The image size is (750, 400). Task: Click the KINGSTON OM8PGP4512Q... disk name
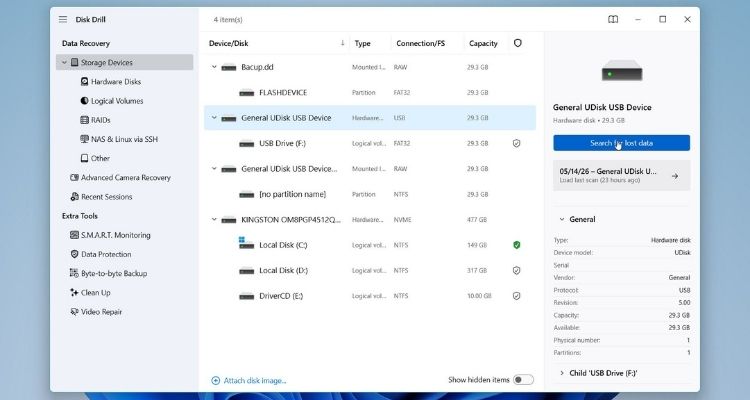pos(291,220)
